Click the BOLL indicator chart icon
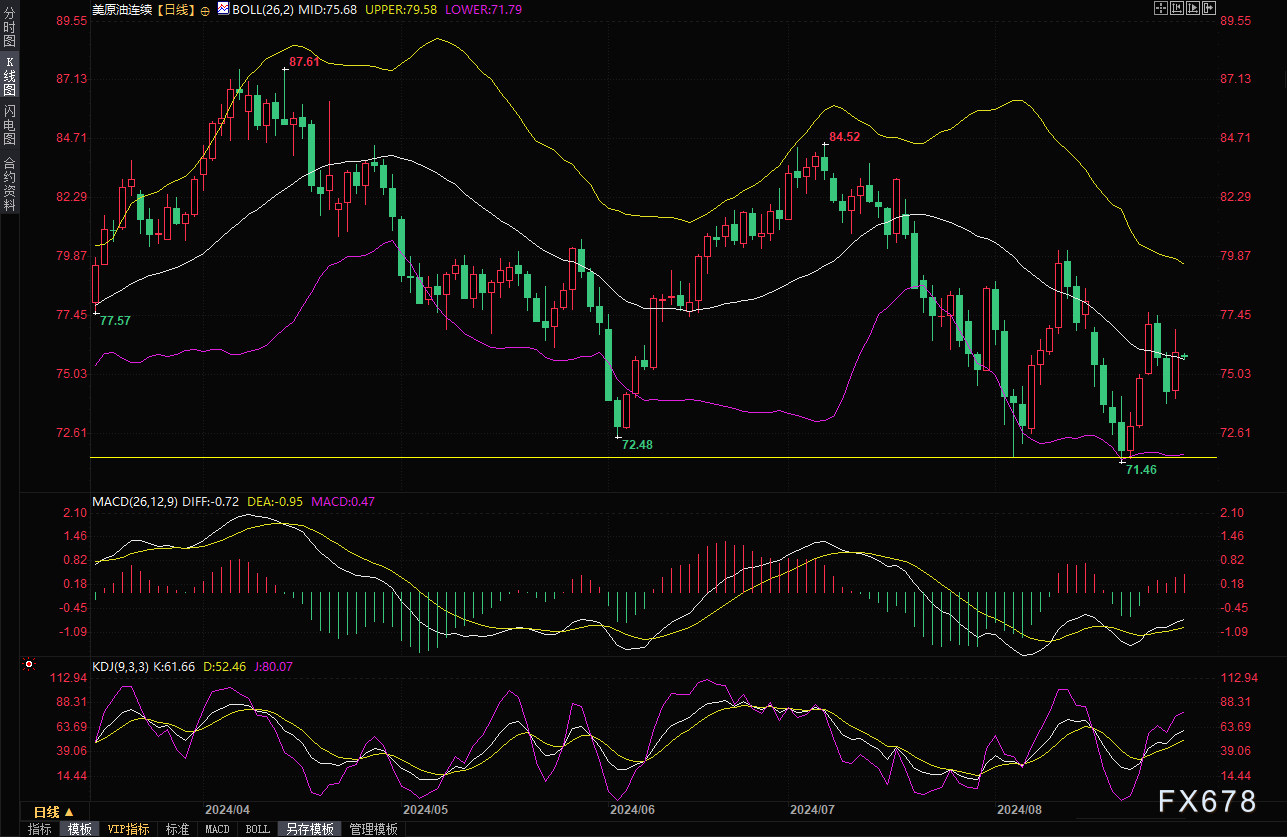 click(222, 9)
